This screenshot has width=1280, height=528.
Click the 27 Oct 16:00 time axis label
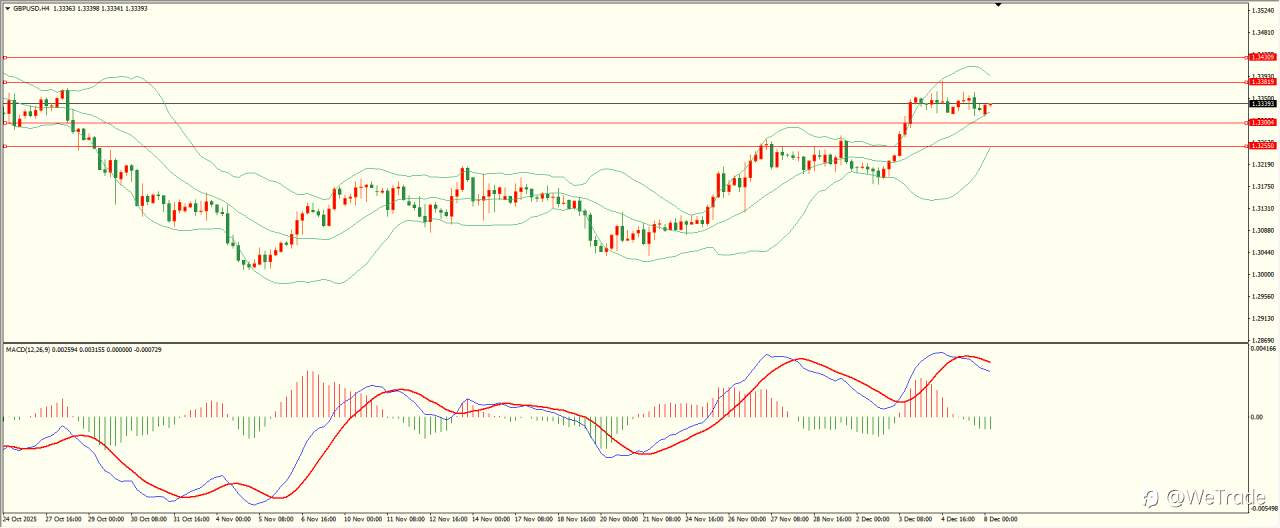63,520
